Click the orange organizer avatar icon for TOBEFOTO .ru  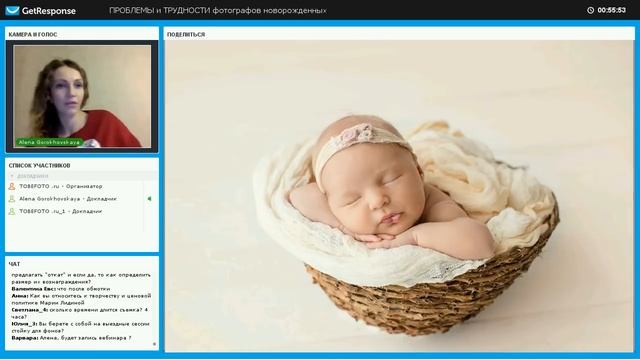[x=12, y=186]
